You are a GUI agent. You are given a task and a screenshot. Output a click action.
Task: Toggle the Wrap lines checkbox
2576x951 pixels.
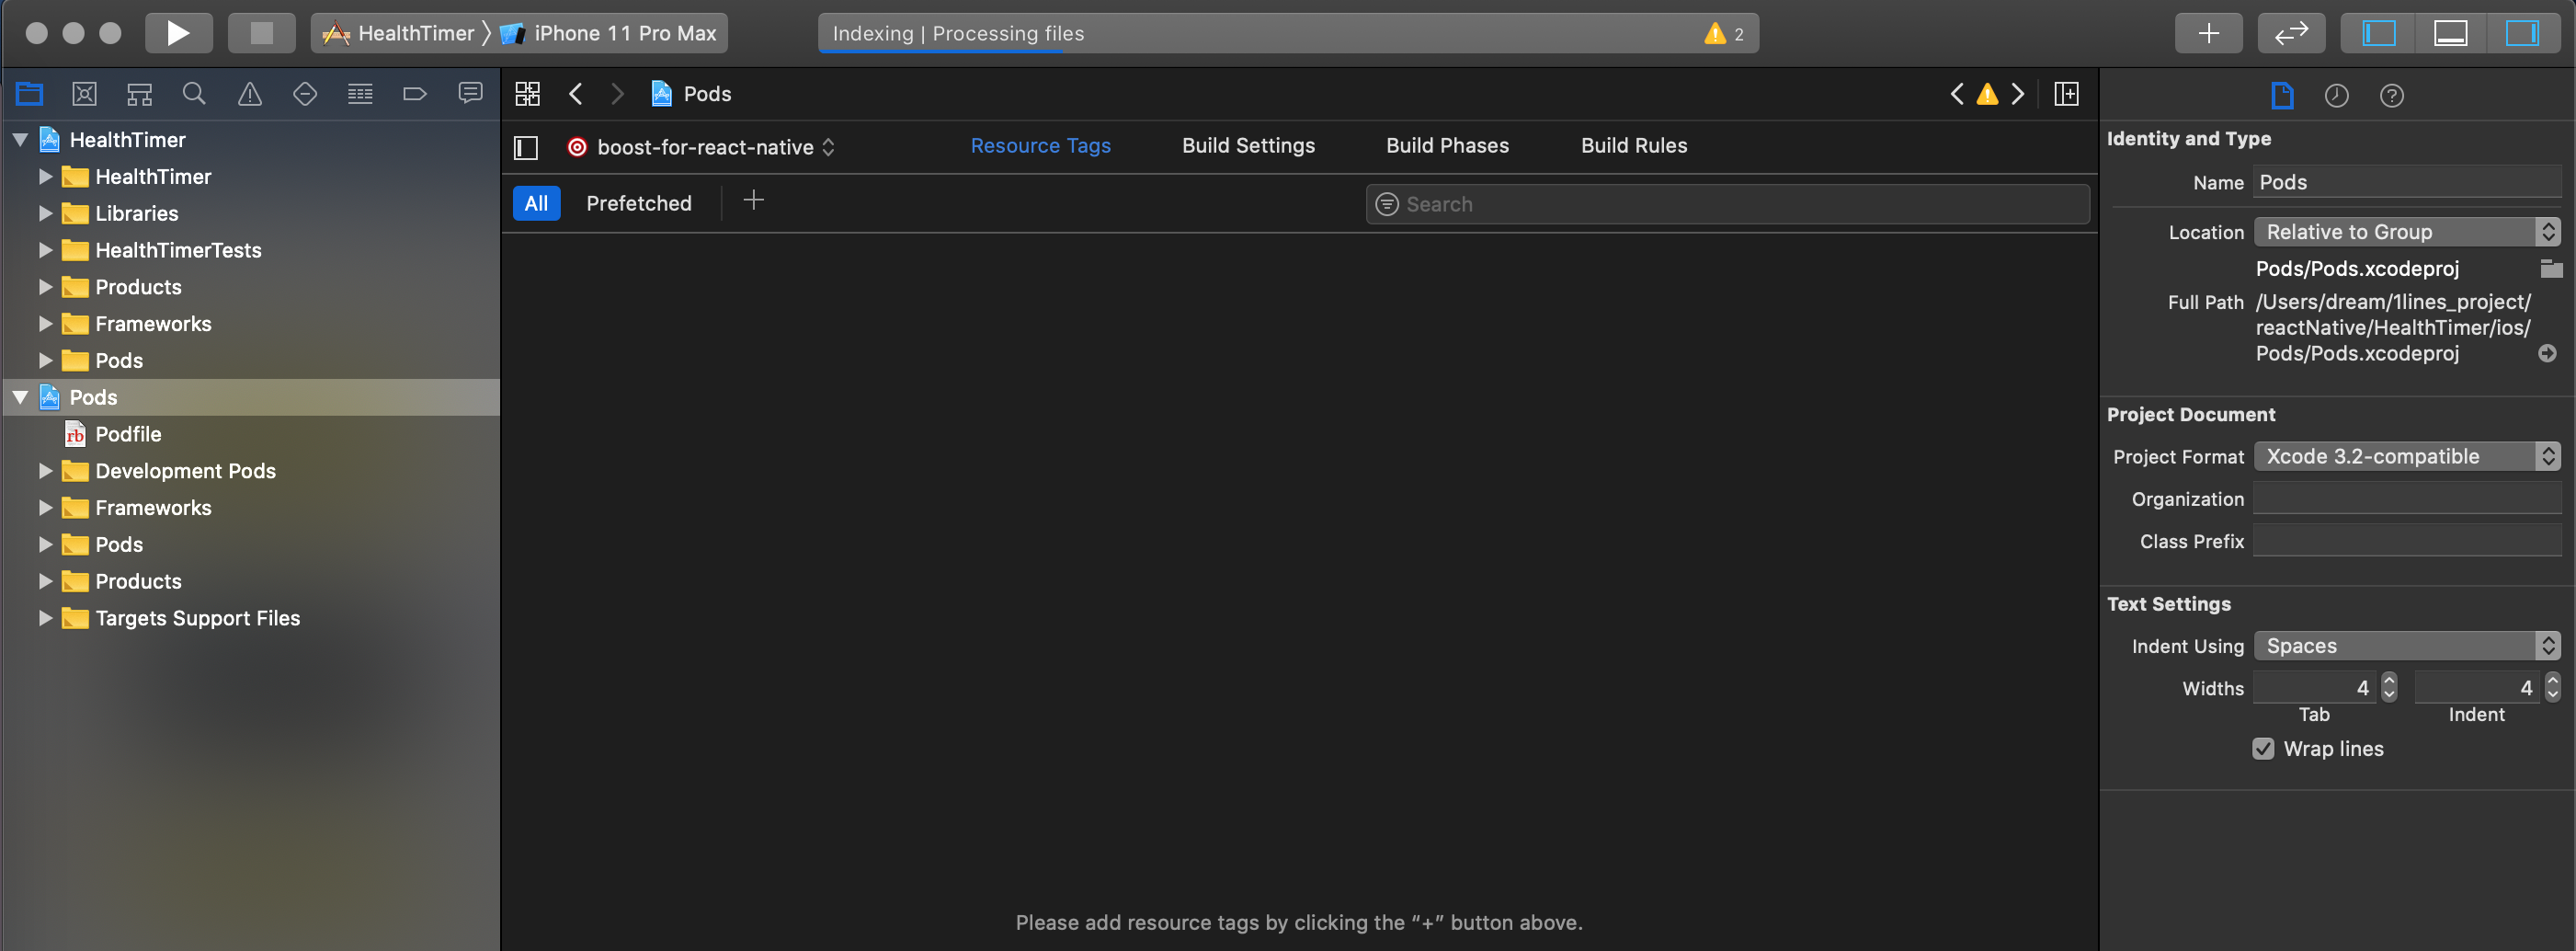pyautogui.click(x=2263, y=749)
